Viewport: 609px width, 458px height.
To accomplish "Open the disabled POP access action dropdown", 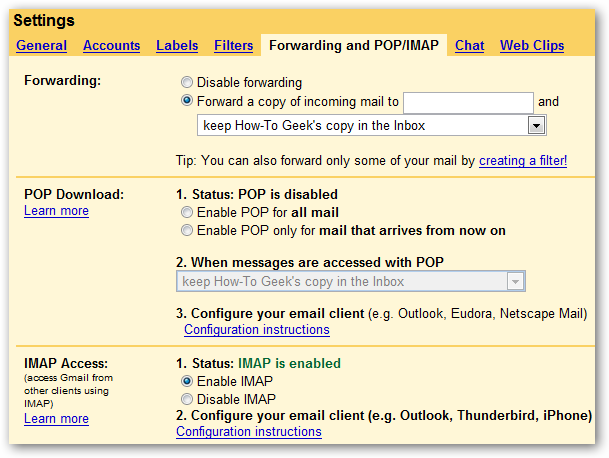I will click(351, 281).
